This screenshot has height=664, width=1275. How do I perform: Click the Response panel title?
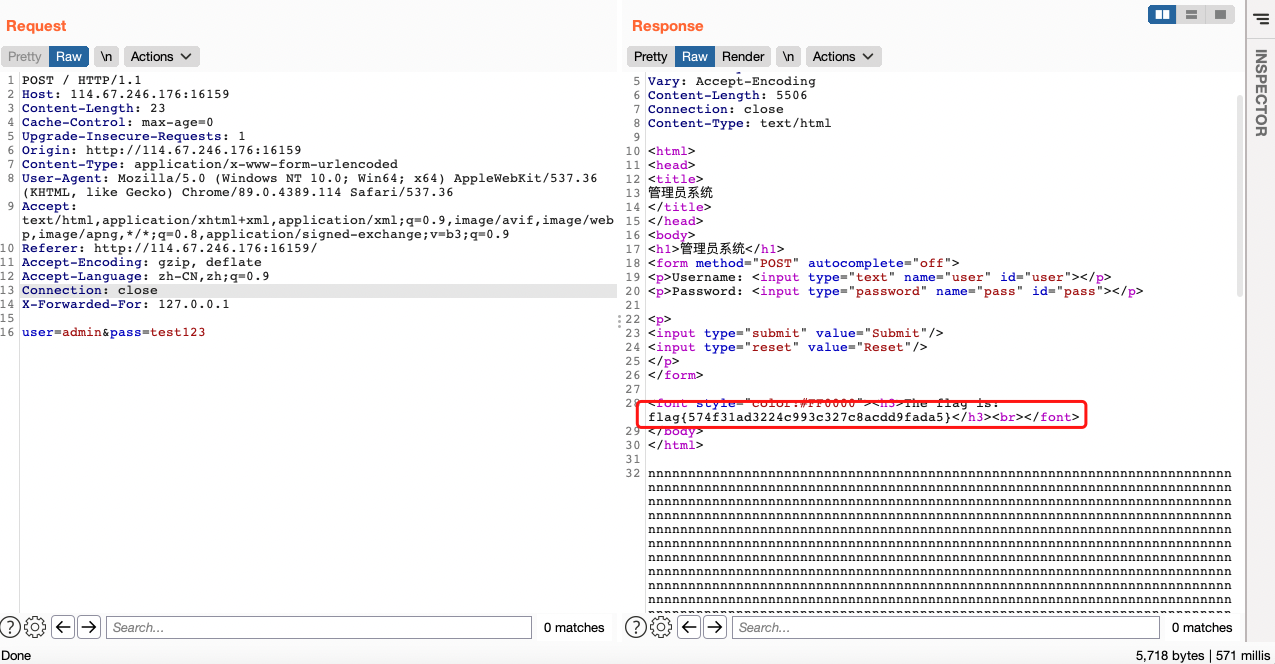pos(667,26)
